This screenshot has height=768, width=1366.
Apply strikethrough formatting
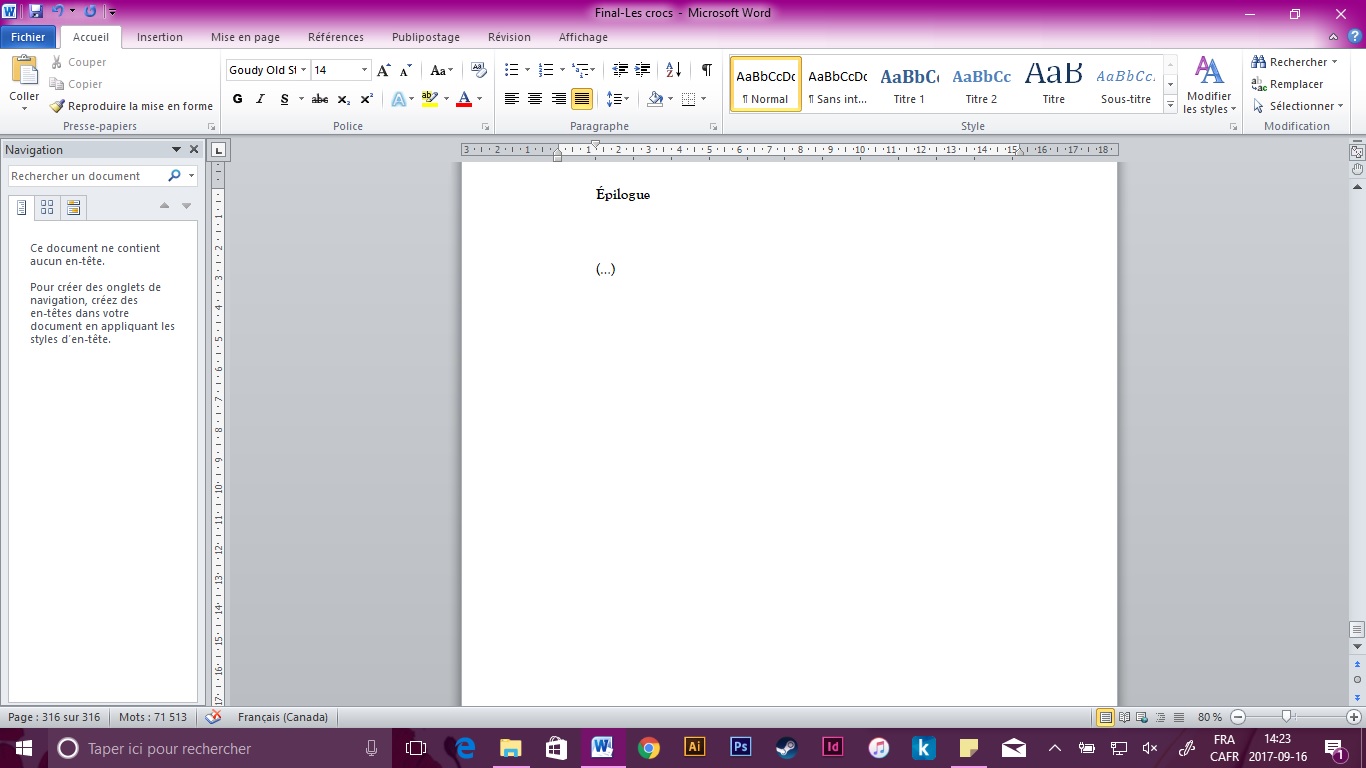click(x=320, y=99)
